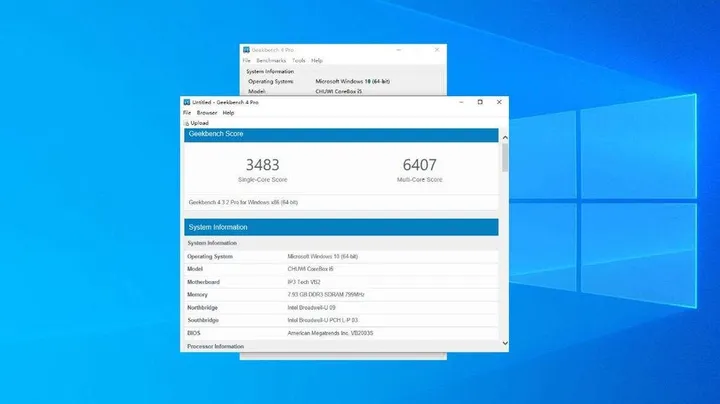Open the Browser menu
Image resolution: width=720 pixels, height=404 pixels.
coord(206,113)
